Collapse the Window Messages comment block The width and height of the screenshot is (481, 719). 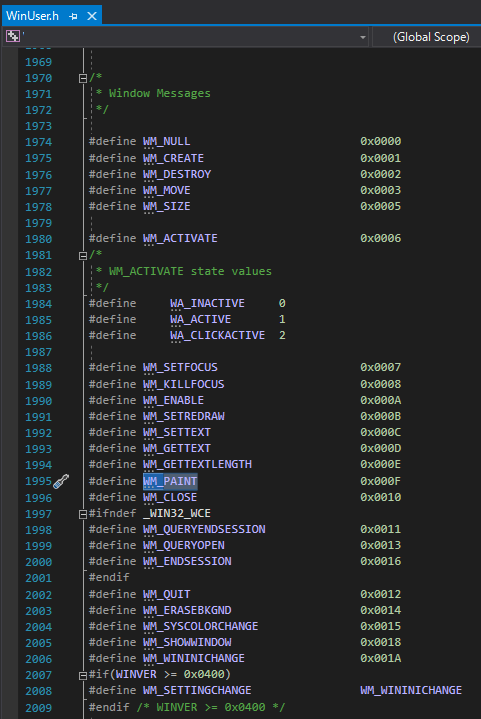(x=83, y=78)
